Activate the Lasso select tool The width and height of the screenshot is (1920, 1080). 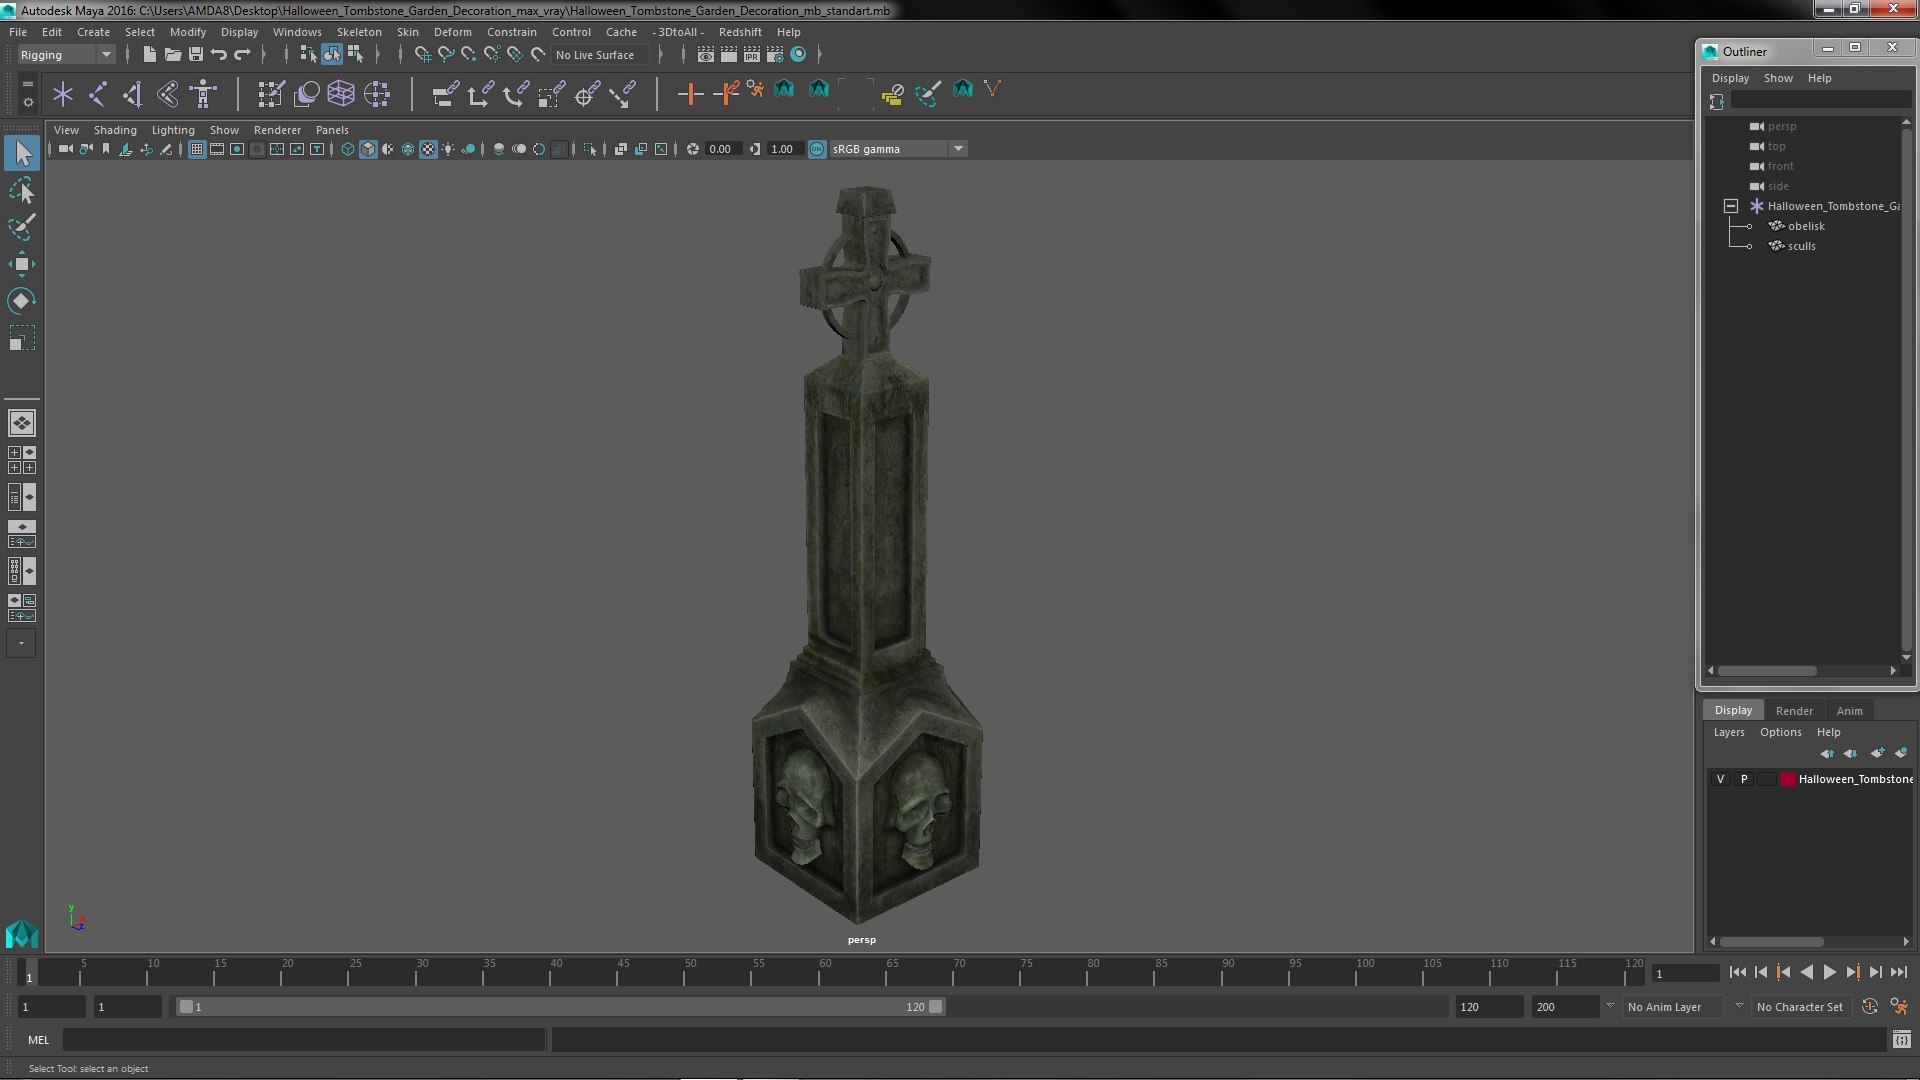pyautogui.click(x=22, y=190)
